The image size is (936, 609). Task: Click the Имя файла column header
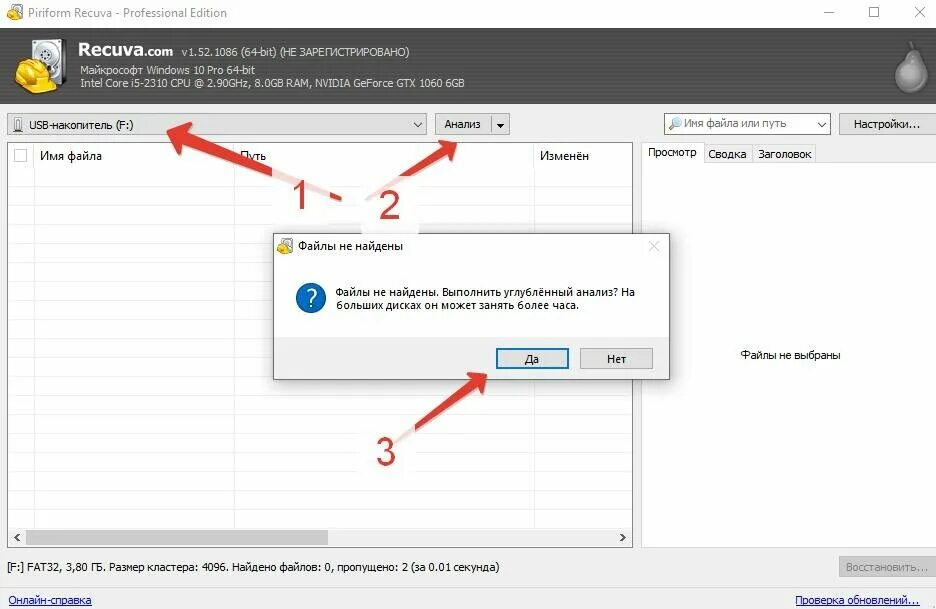pyautogui.click(x=134, y=156)
